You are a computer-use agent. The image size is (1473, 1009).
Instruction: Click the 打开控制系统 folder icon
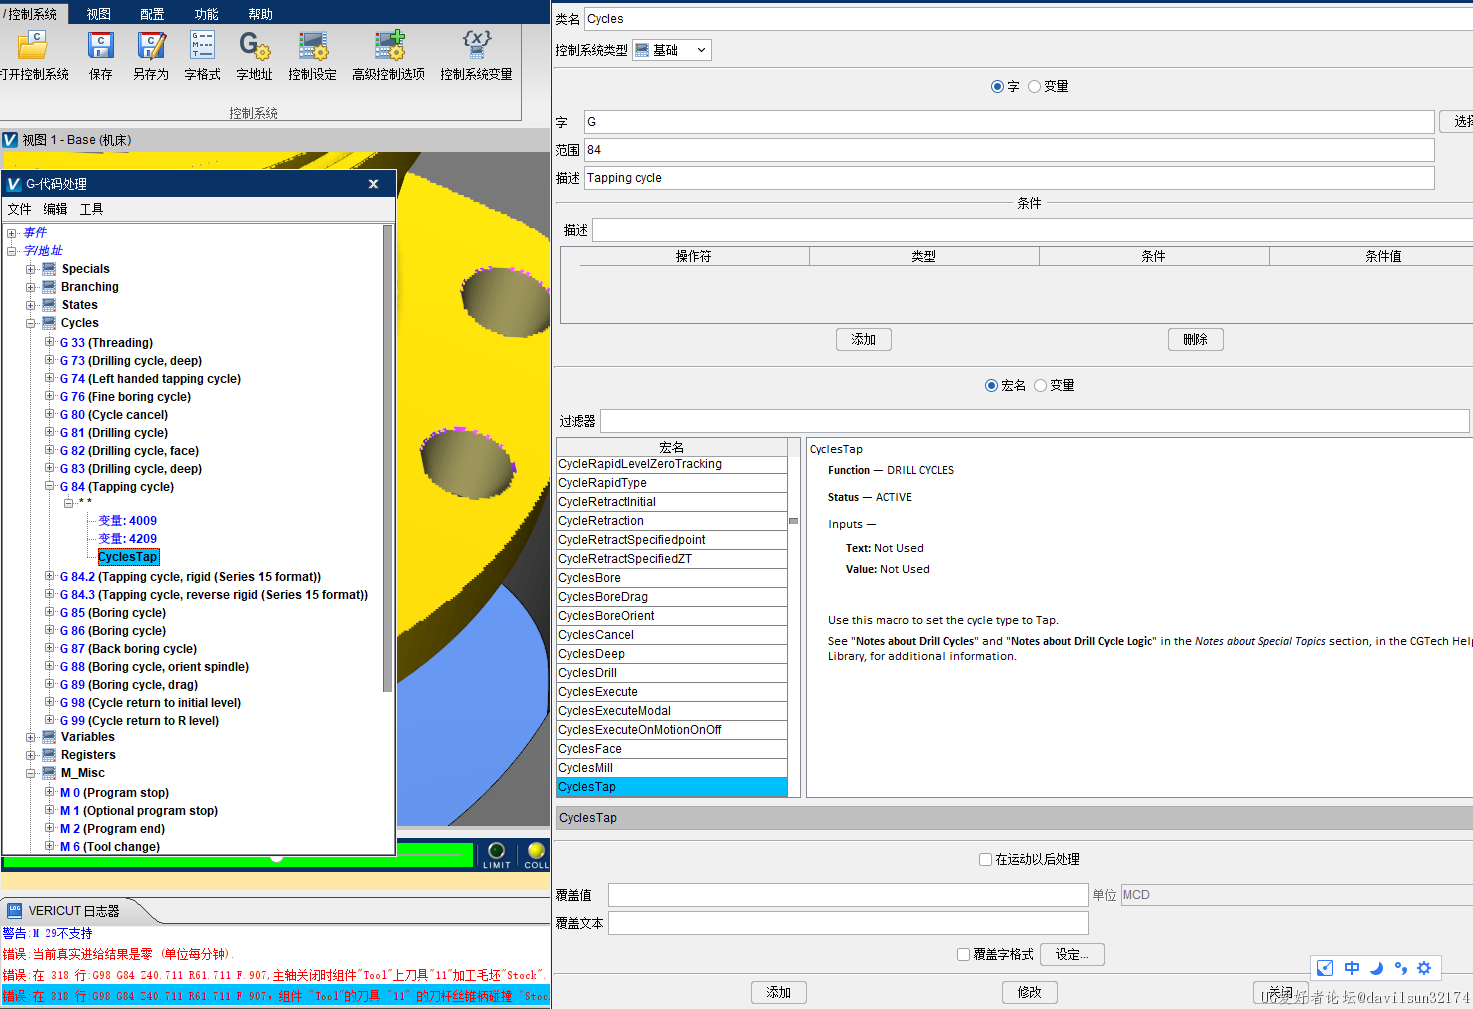[x=33, y=45]
